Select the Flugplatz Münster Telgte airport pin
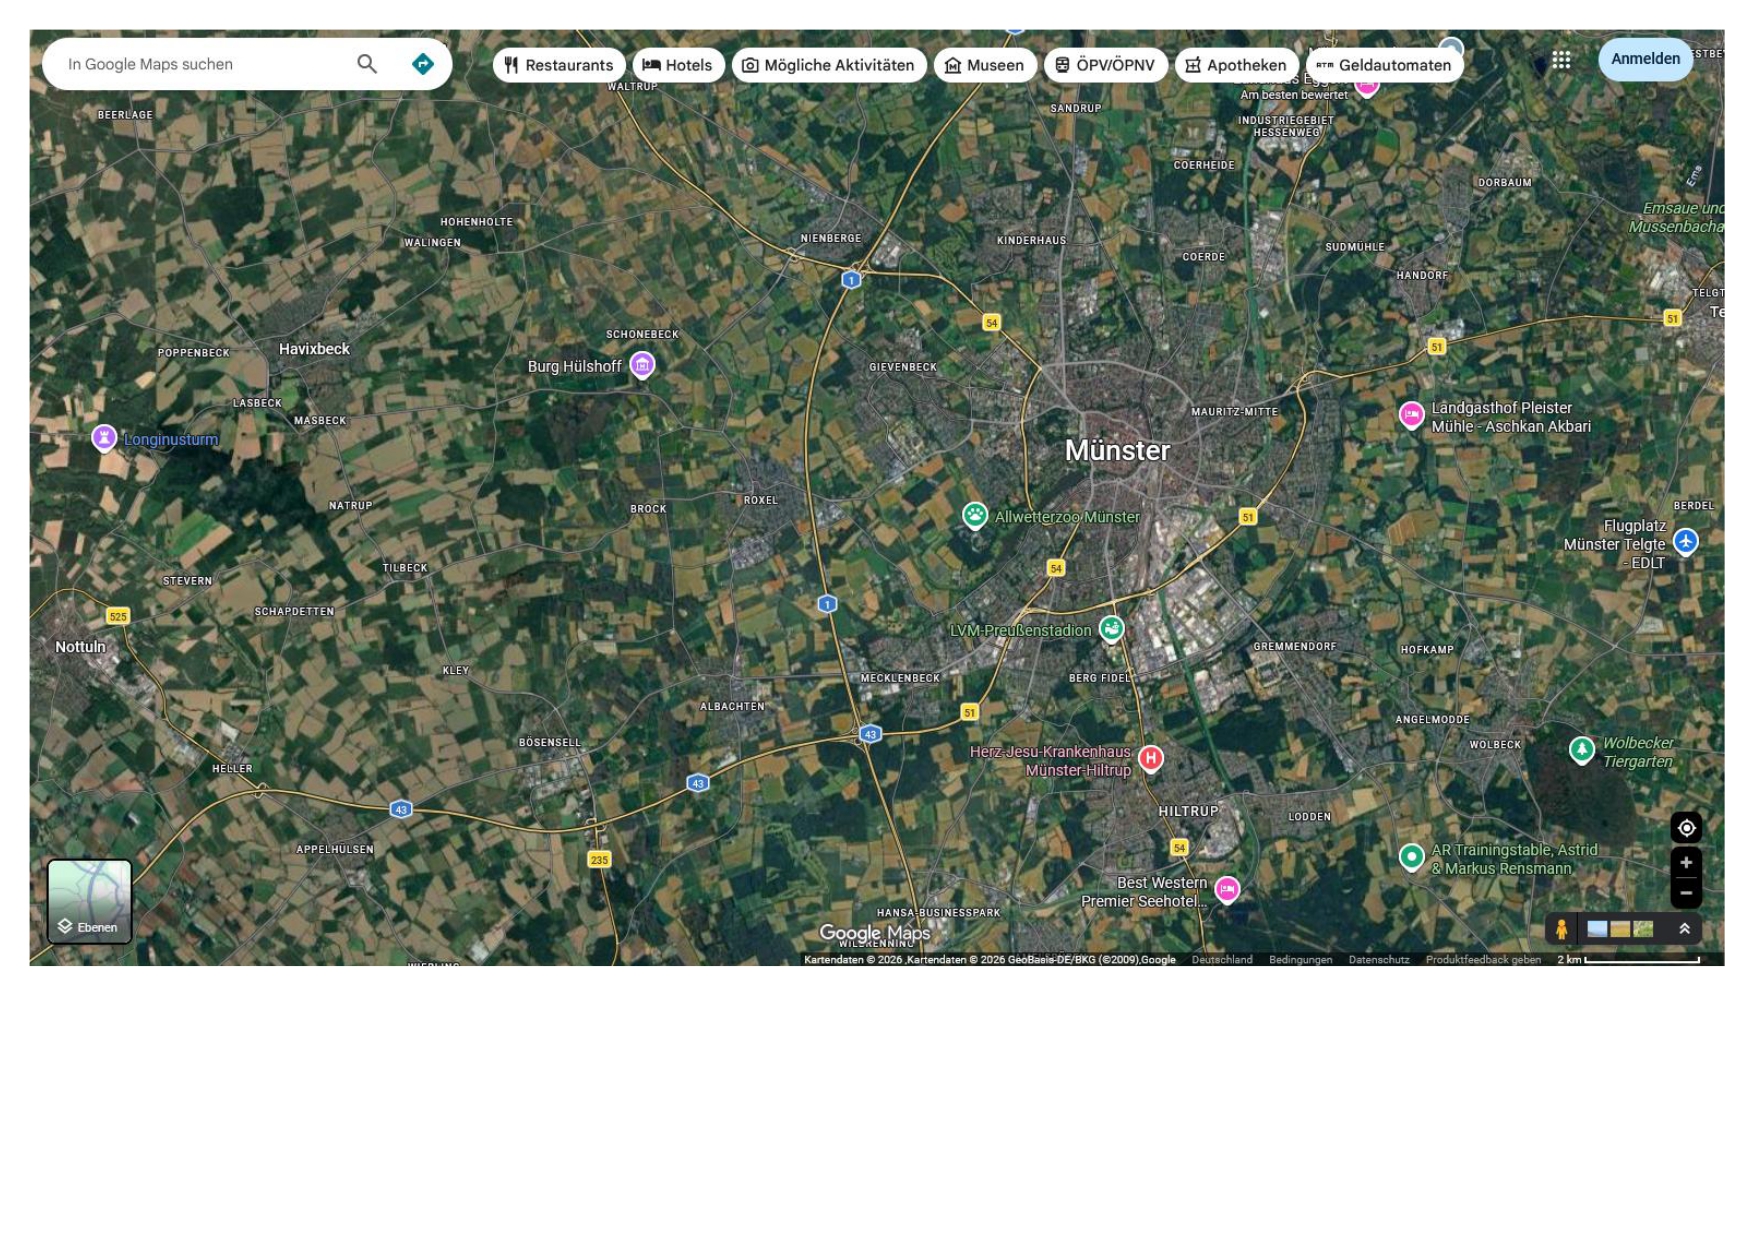Viewport: 1755px width, 1241px height. [1686, 541]
